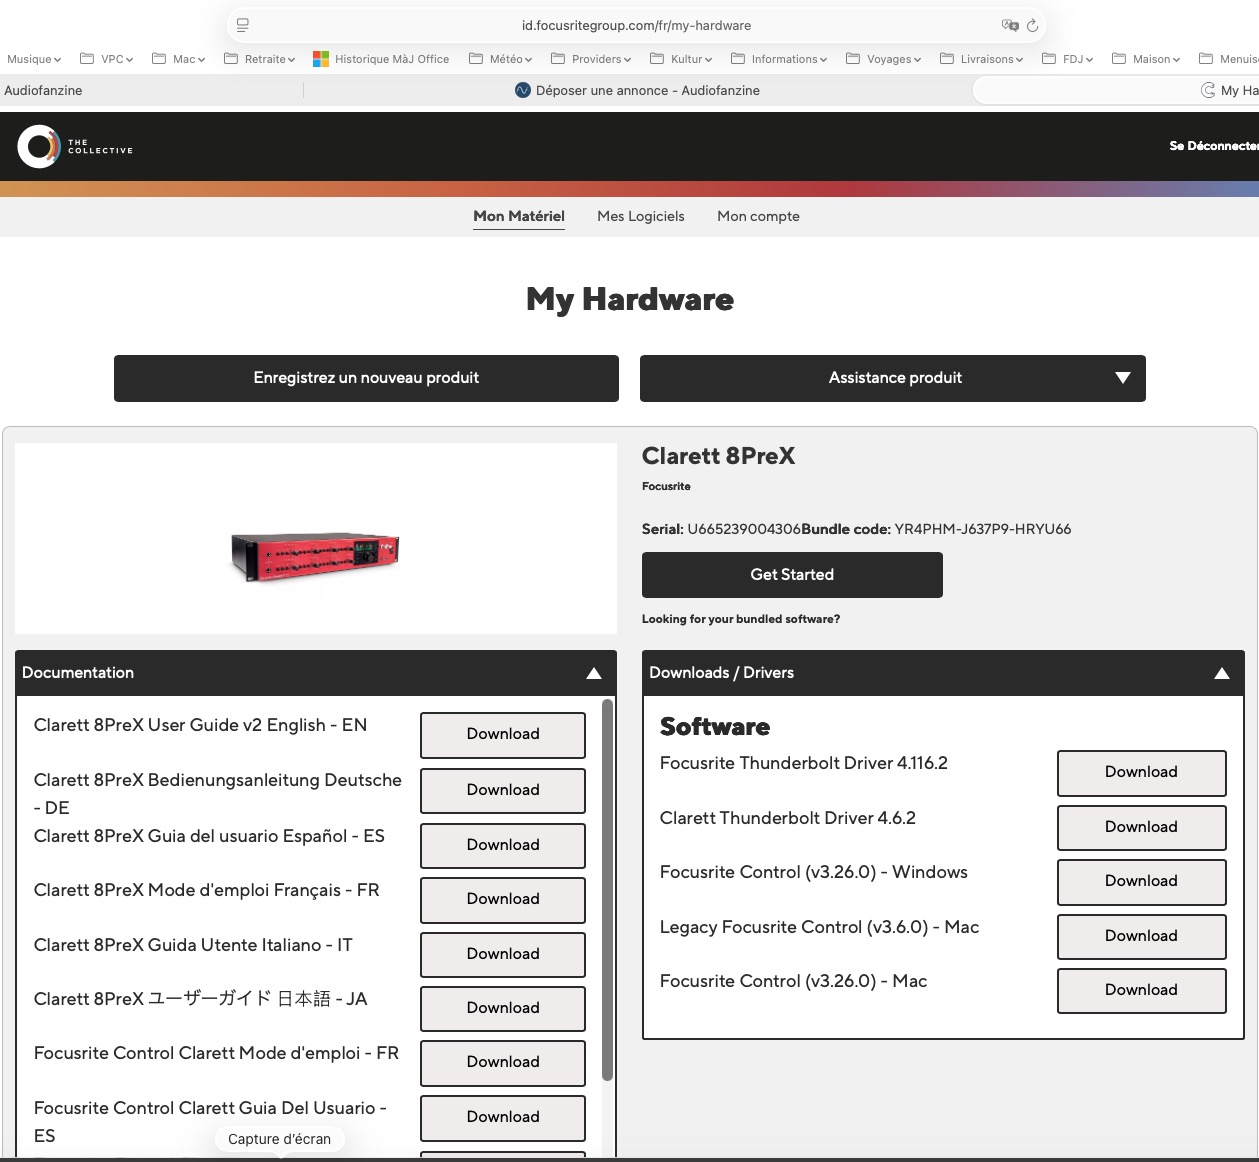Viewport: 1259px width, 1162px height.
Task: Click the translate page icon in address bar
Action: coord(1010,25)
